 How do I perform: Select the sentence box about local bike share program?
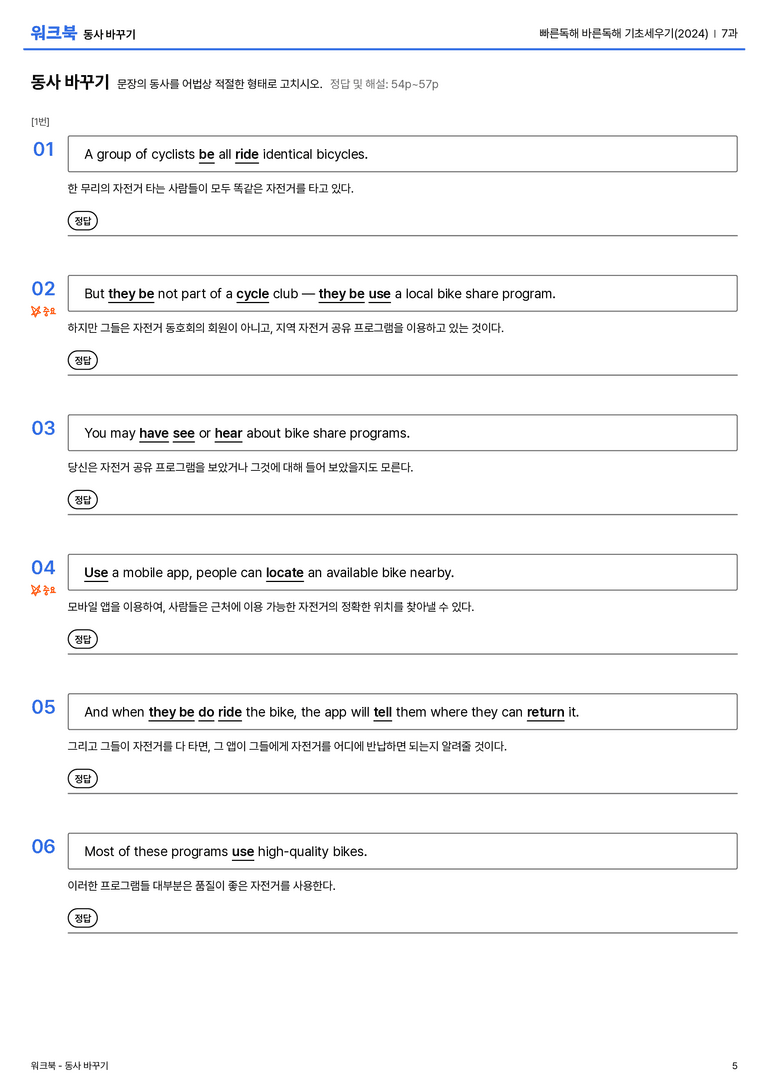402,293
